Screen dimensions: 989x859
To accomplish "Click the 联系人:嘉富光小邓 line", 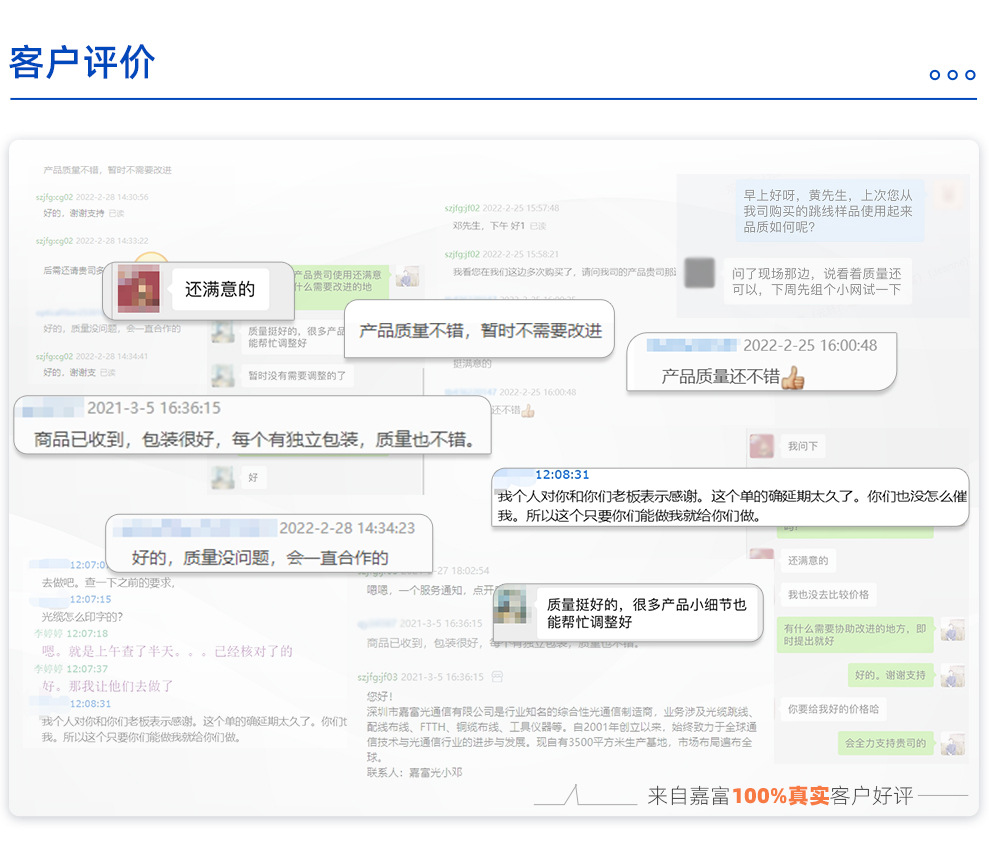I will (x=414, y=772).
